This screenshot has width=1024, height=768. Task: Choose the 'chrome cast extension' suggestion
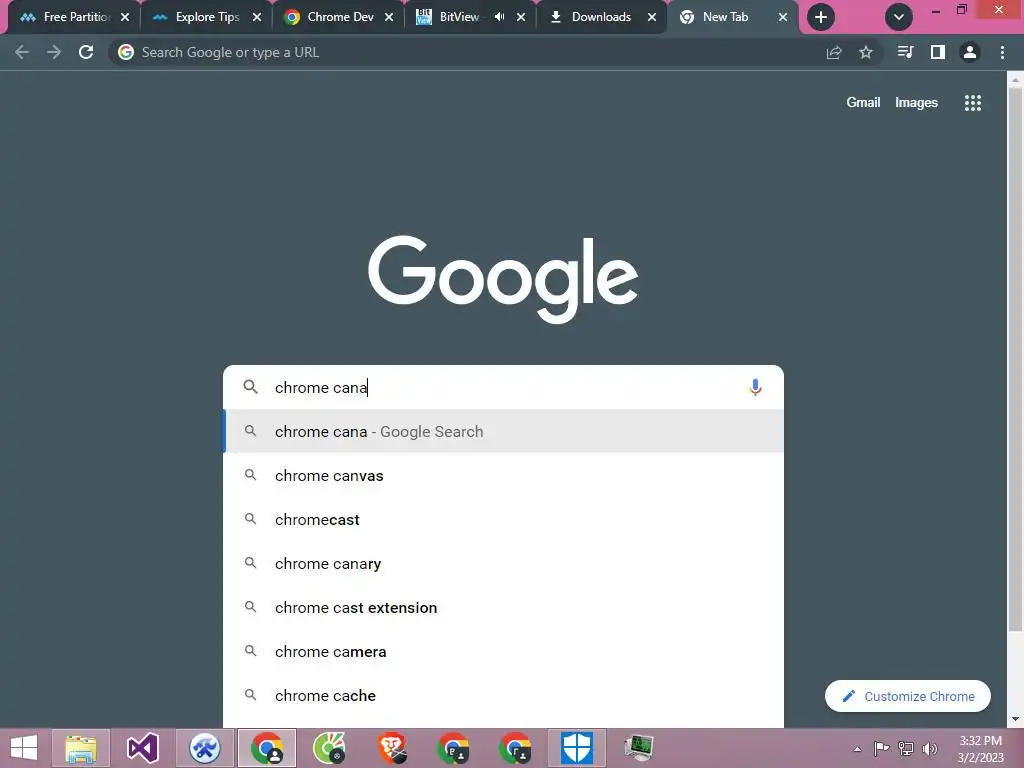[x=504, y=607]
